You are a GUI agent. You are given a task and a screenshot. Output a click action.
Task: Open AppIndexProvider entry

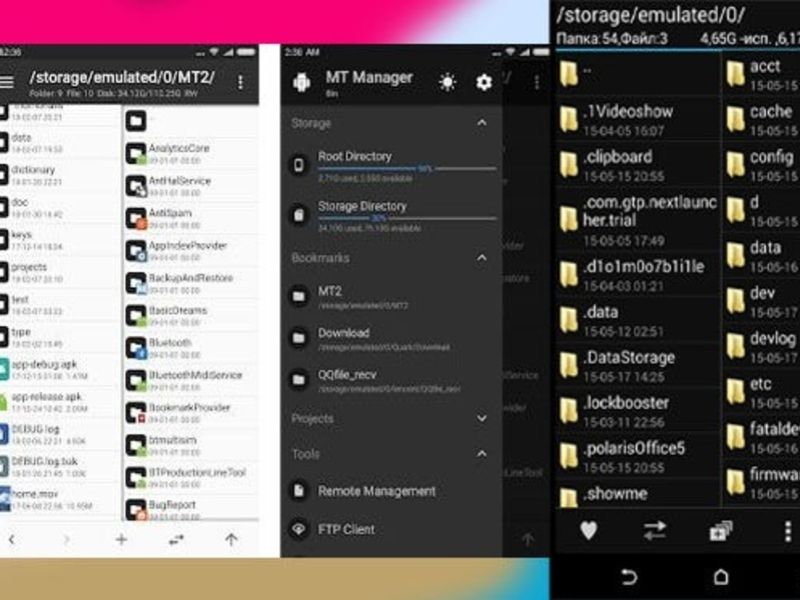tap(192, 251)
